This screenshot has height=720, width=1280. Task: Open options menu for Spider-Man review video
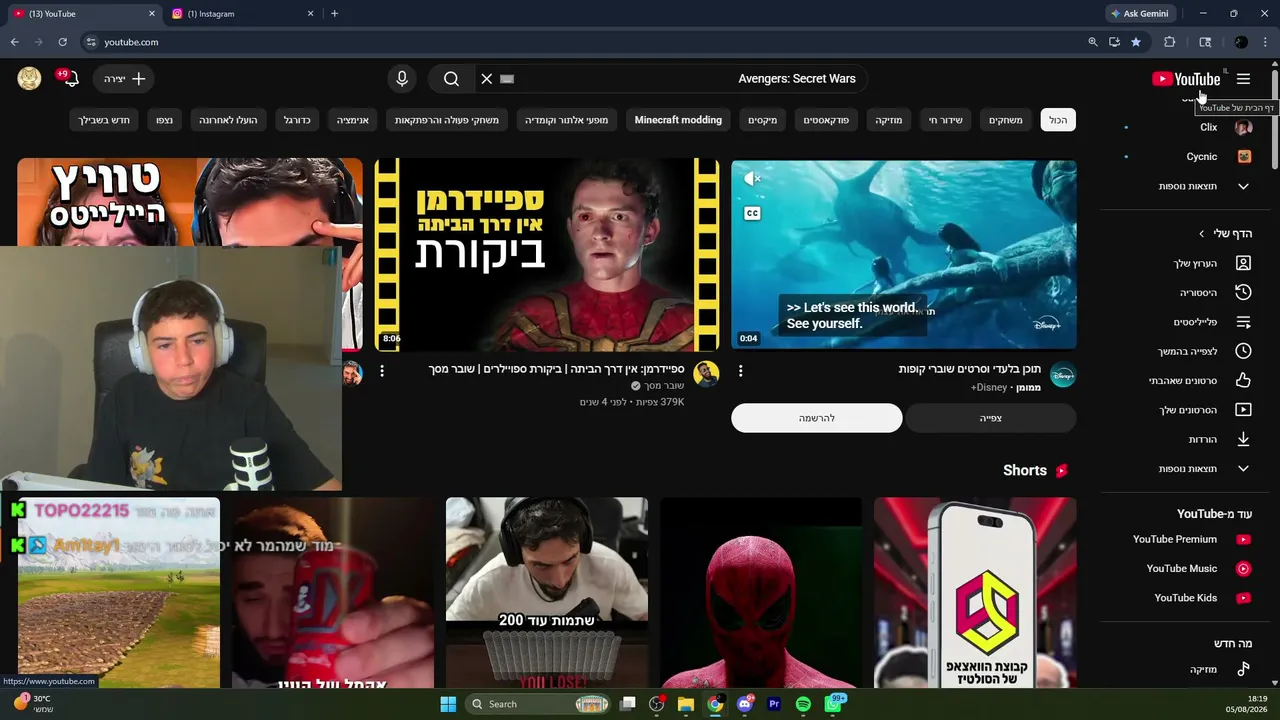(381, 371)
